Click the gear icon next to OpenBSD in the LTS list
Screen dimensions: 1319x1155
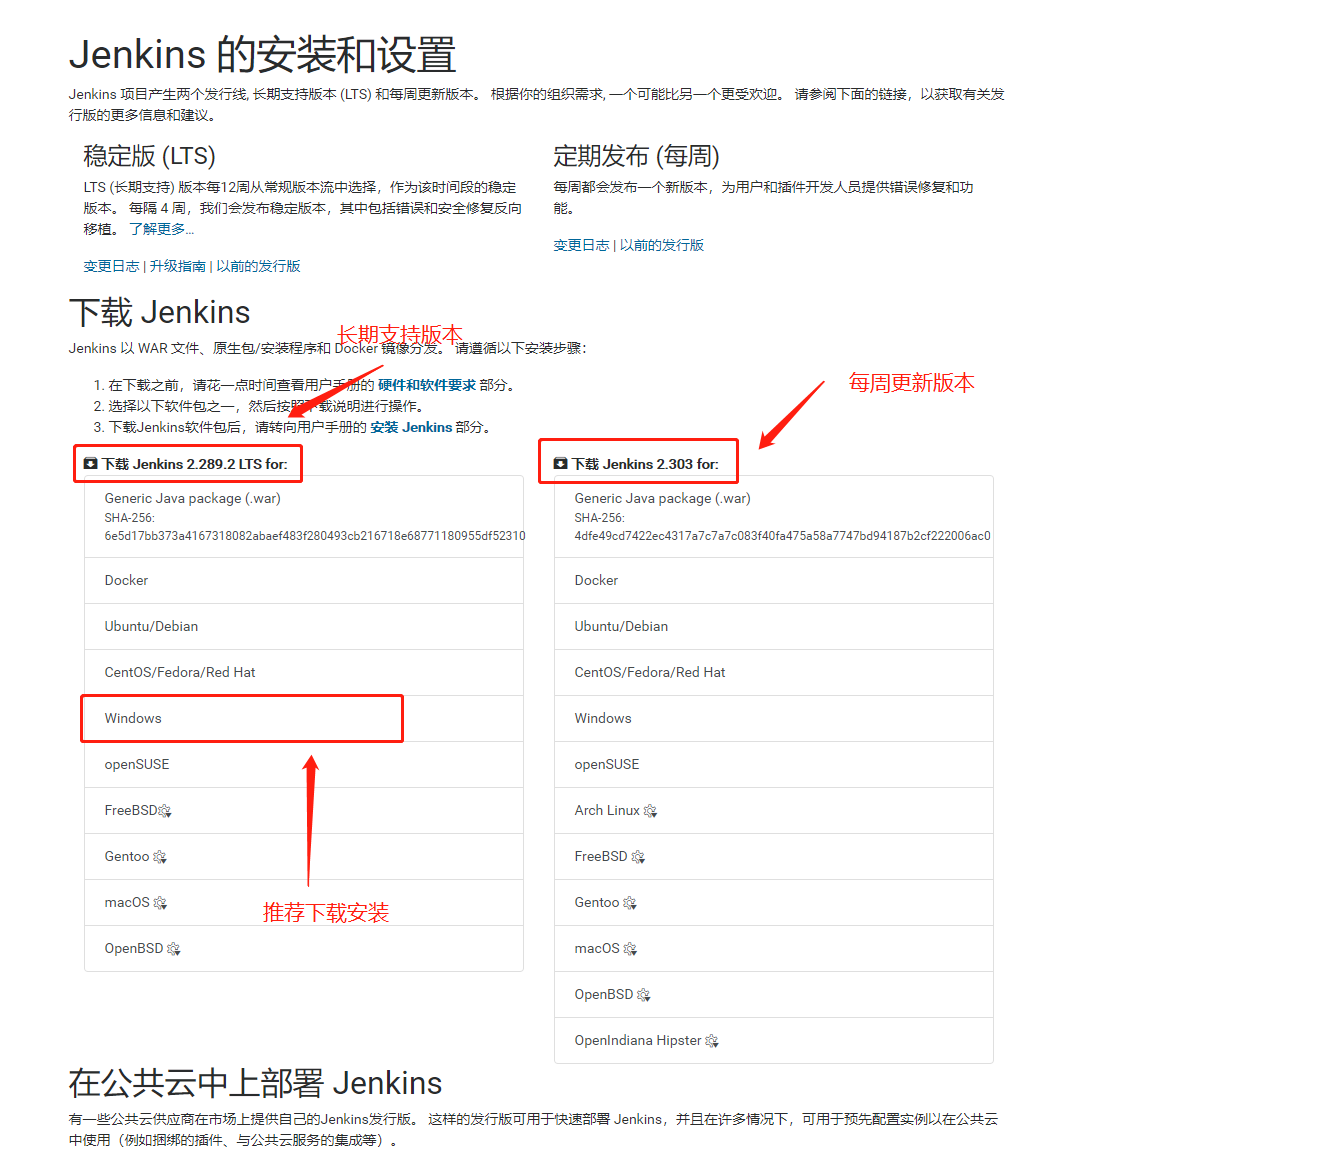click(173, 949)
